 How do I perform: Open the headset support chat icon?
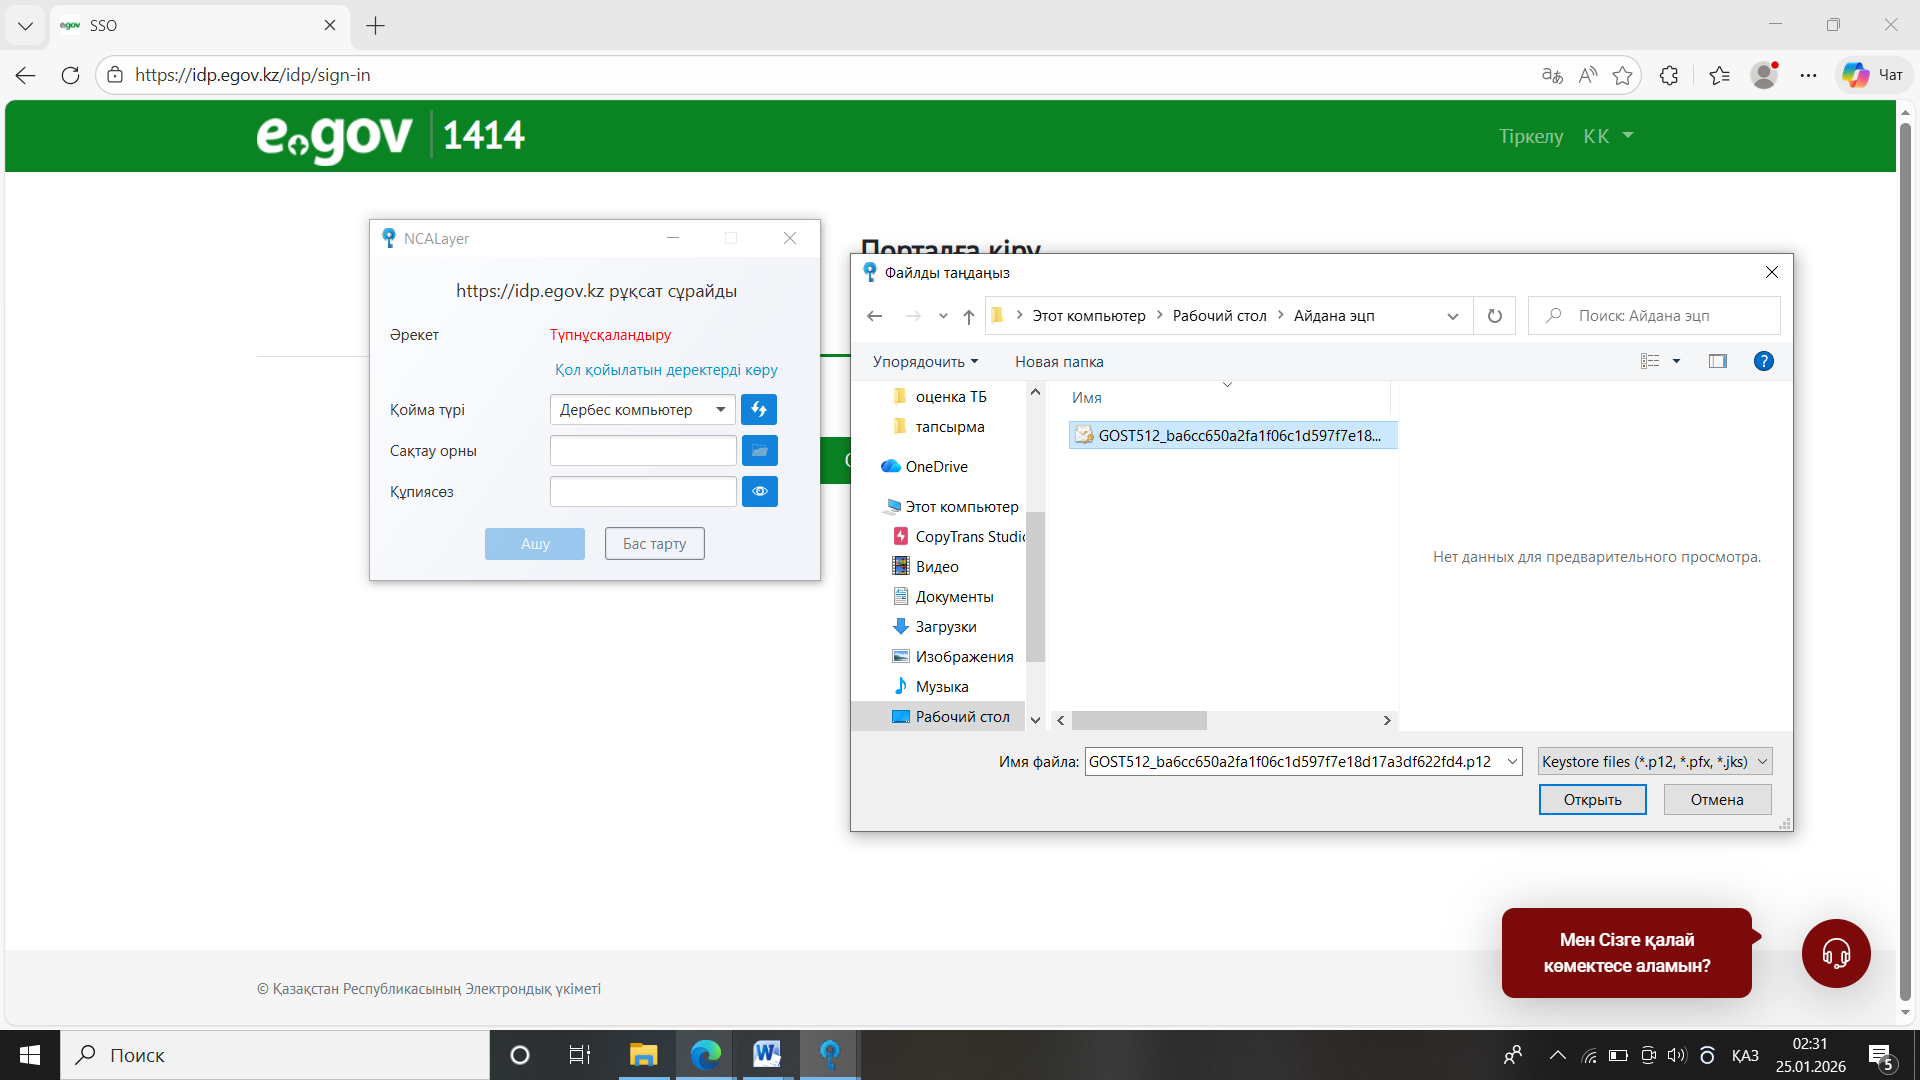coord(1836,953)
